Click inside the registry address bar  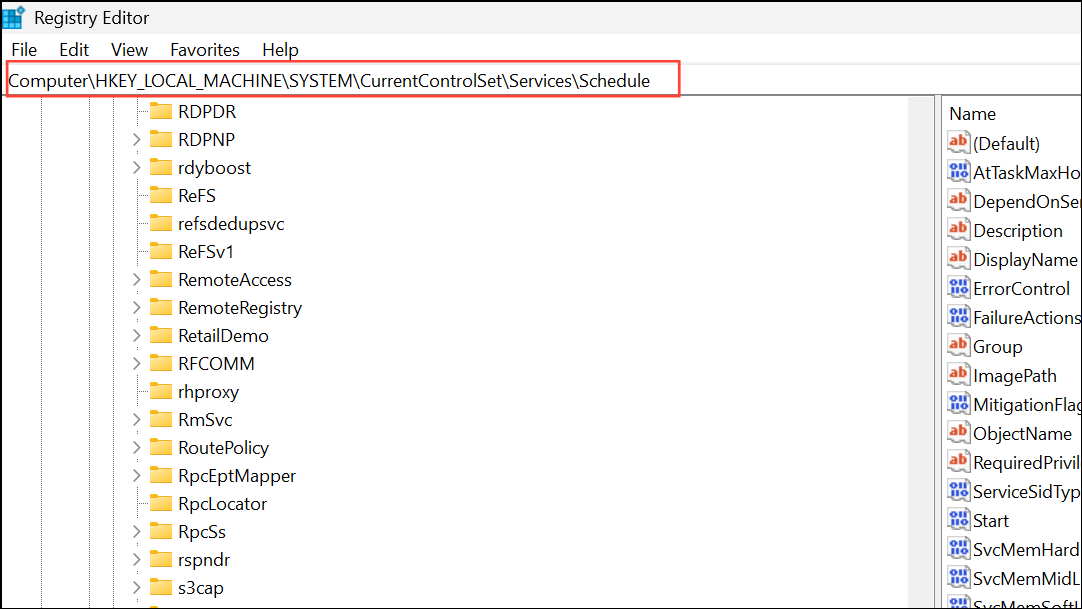click(340, 80)
